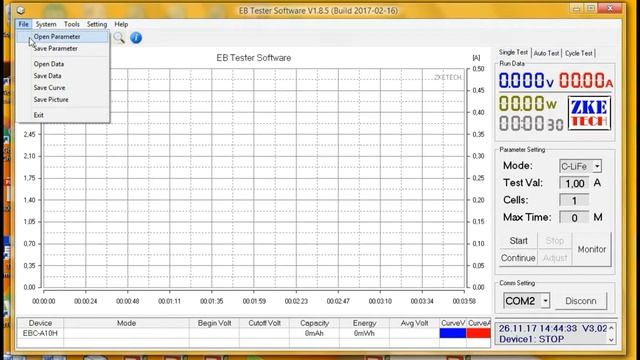
Task: Click the Device1: STOP status line
Action: click(x=531, y=339)
